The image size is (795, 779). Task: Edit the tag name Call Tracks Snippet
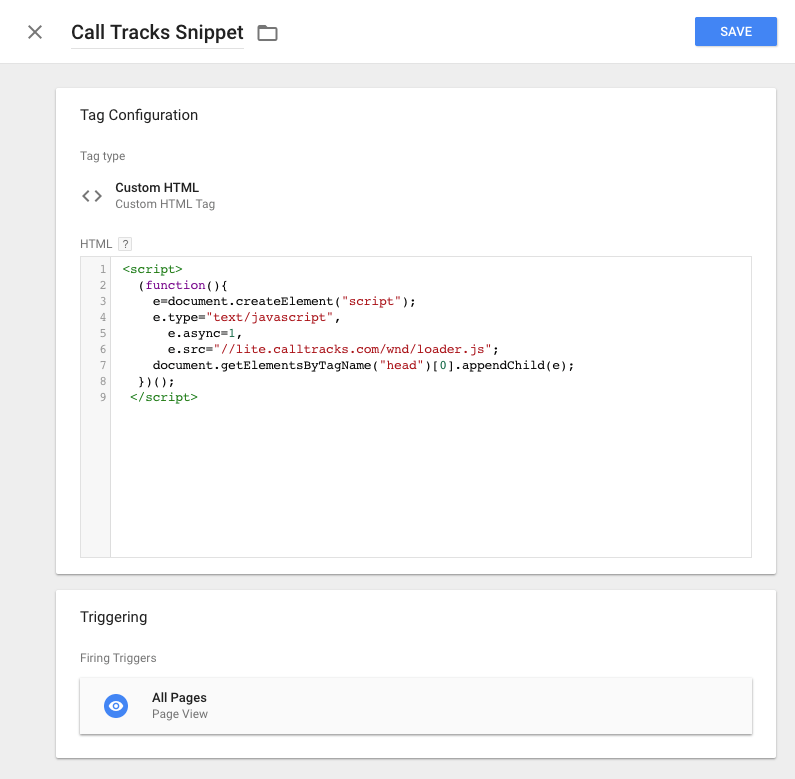157,32
